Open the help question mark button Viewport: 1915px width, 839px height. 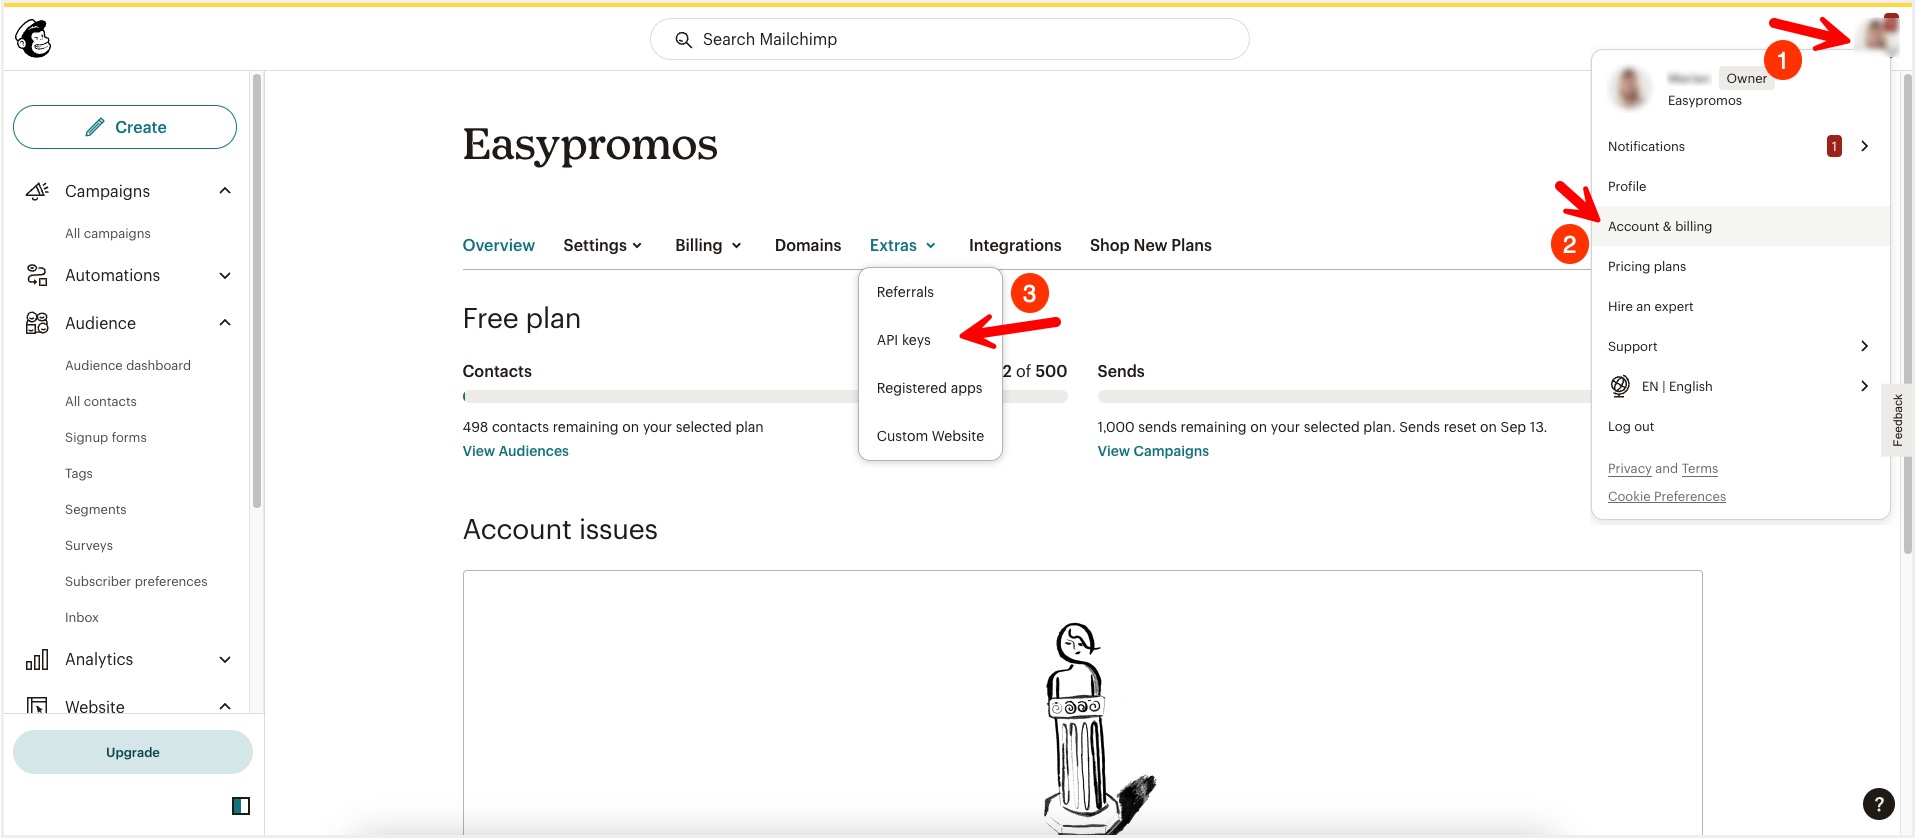click(x=1879, y=803)
